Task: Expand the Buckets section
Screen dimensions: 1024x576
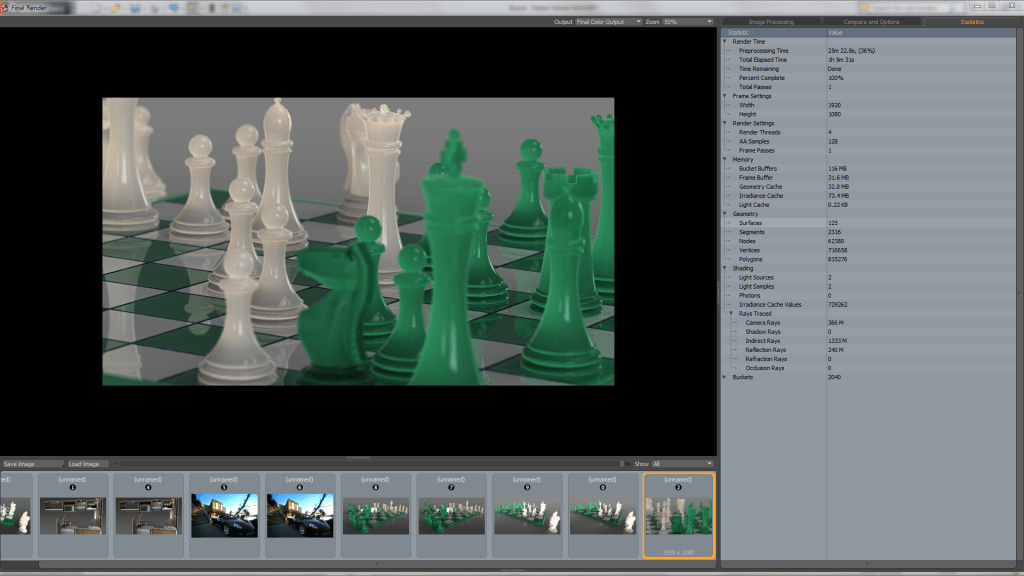Action: [x=723, y=377]
